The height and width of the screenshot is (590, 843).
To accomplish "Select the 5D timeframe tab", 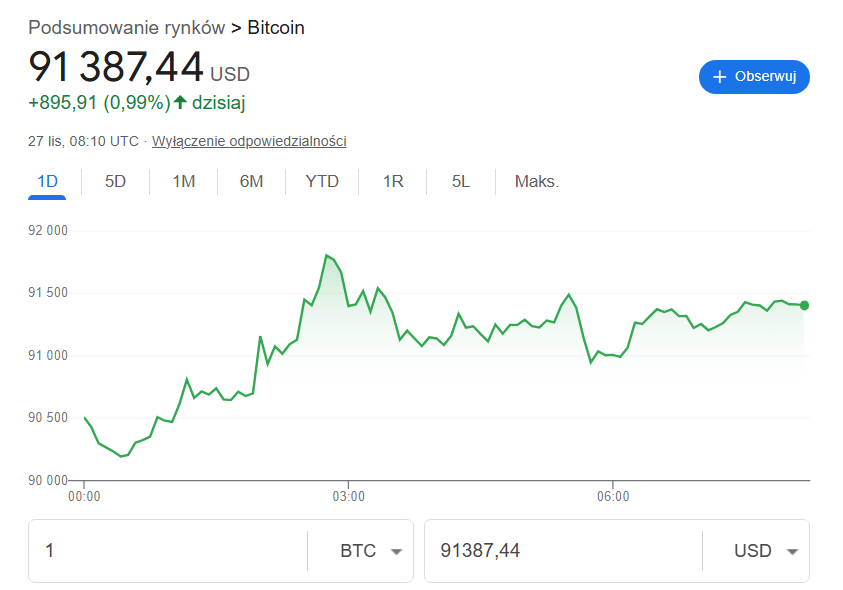I will tap(114, 181).
